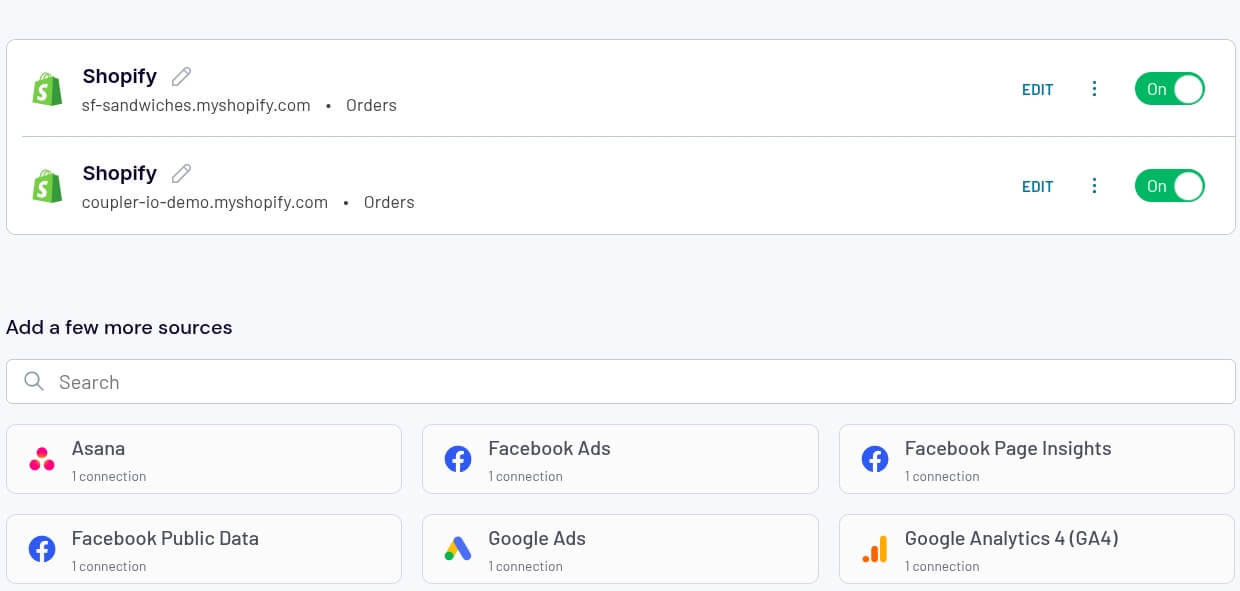This screenshot has width=1240, height=591.
Task: Select the Google Ads source card
Action: tap(620, 549)
